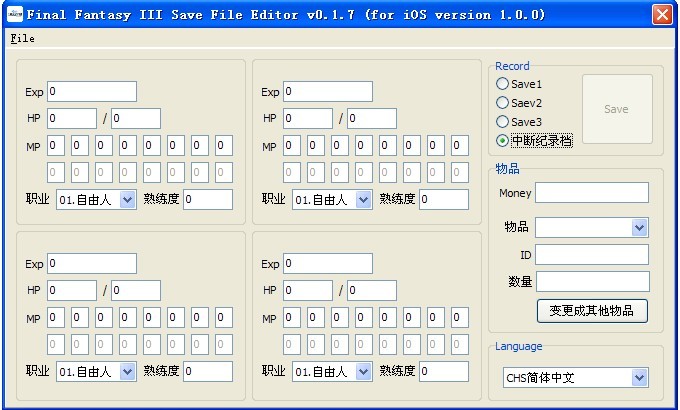Focus bottom-left character's Exp field
The image size is (680, 410).
(92, 263)
